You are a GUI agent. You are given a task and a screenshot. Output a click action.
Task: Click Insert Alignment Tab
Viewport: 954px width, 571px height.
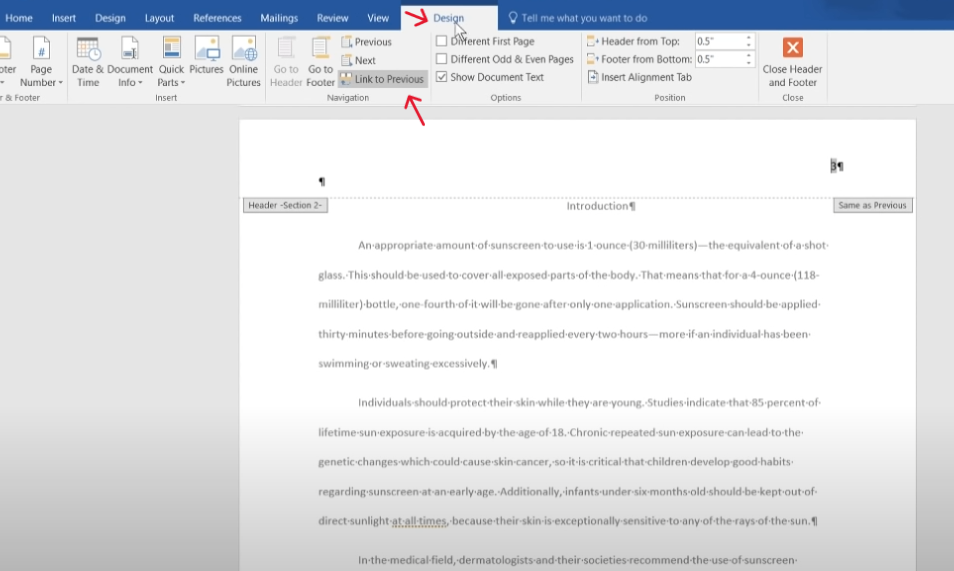coord(639,77)
